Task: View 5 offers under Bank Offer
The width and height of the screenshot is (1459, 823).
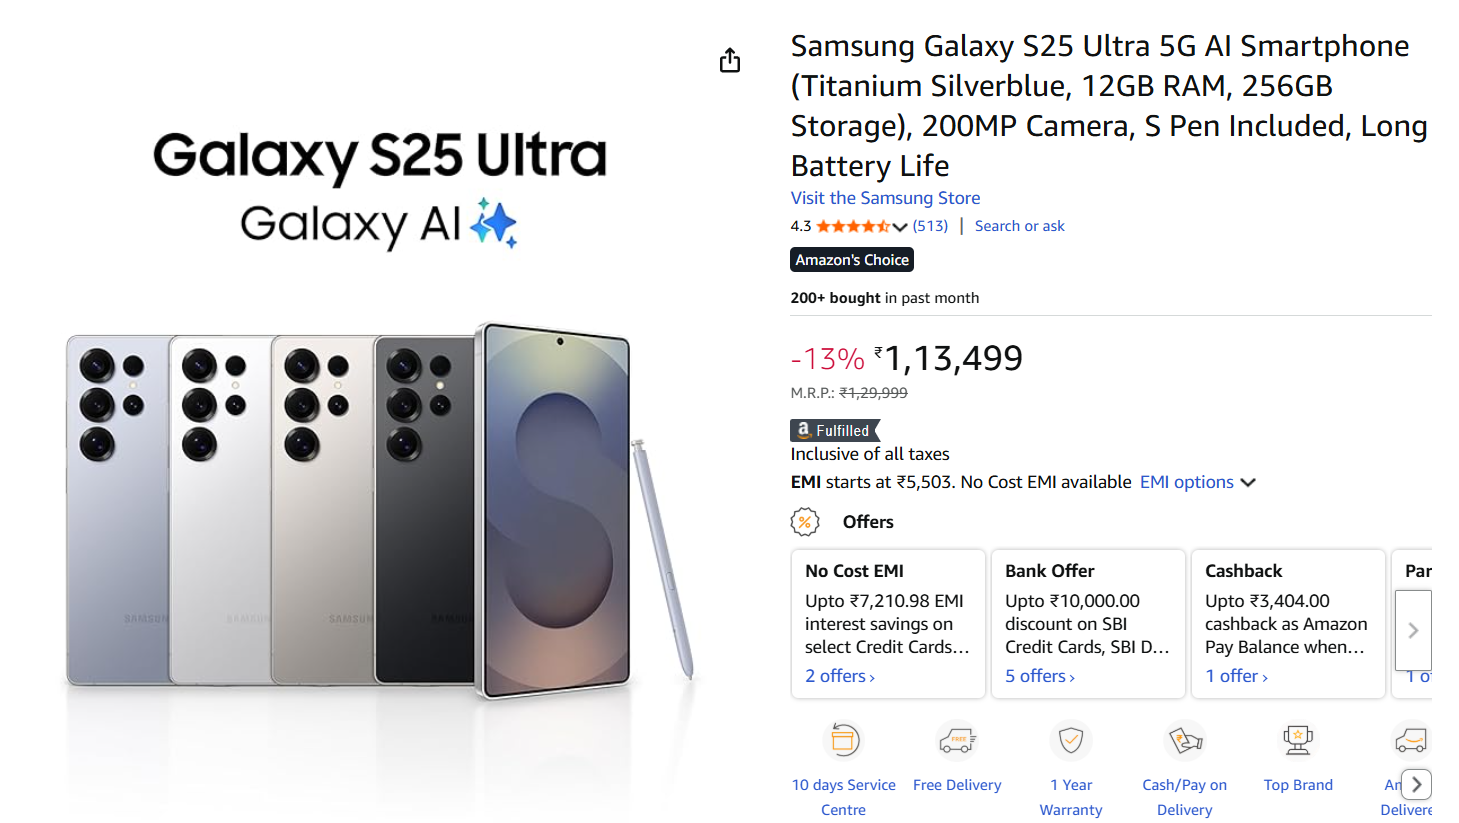Action: click(x=1040, y=676)
